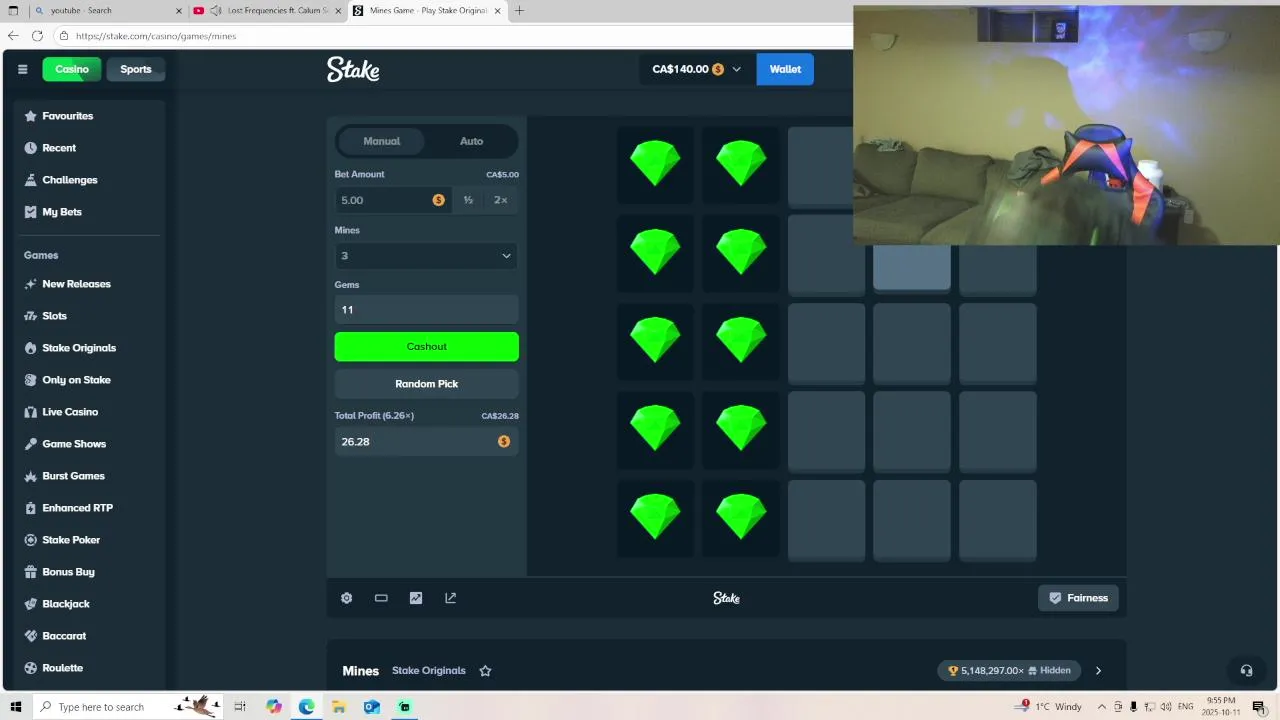Reload the page with the browser refresh icon
The width and height of the screenshot is (1280, 720).
click(x=37, y=35)
